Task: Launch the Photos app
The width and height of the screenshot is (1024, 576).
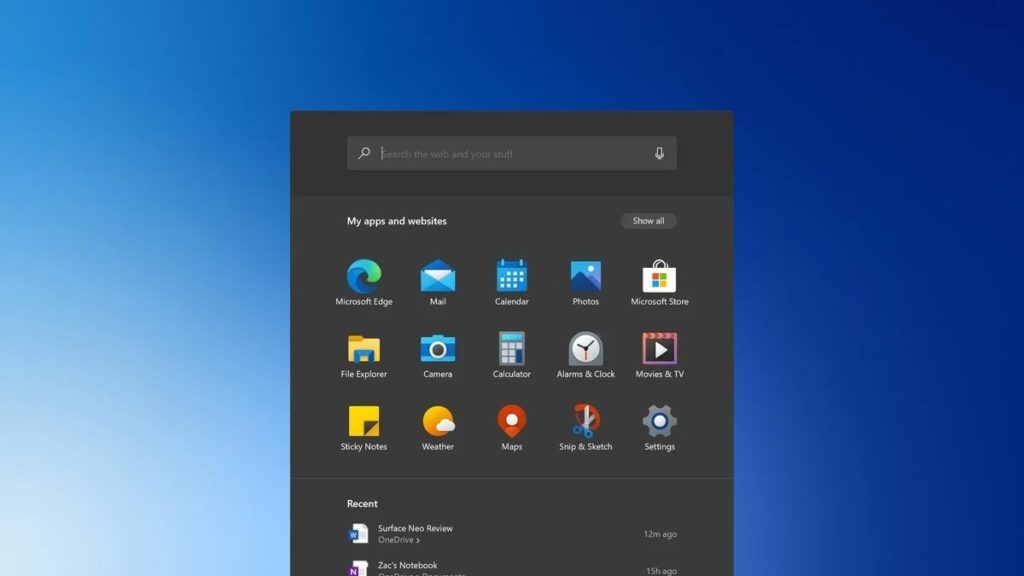Action: click(x=585, y=278)
